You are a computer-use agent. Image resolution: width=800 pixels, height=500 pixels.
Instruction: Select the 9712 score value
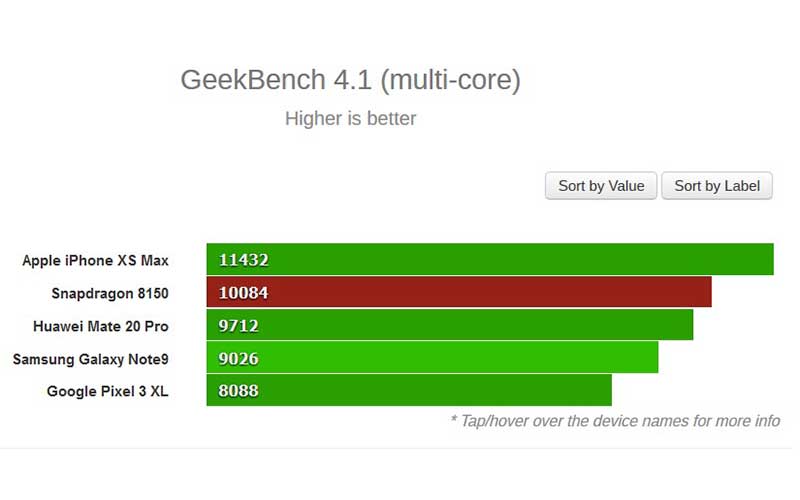pos(238,326)
